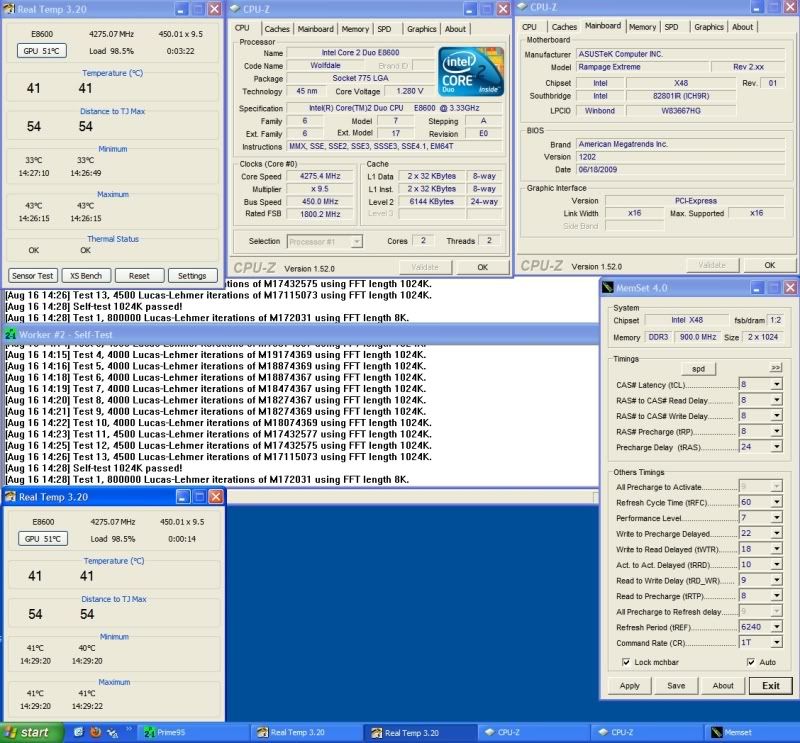
Task: Click Exit button in MemSet
Action: 770,685
